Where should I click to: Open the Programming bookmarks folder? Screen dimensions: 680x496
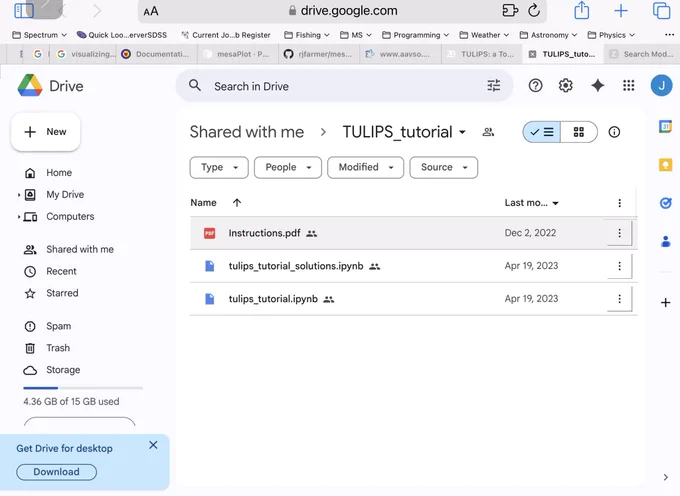pos(415,35)
